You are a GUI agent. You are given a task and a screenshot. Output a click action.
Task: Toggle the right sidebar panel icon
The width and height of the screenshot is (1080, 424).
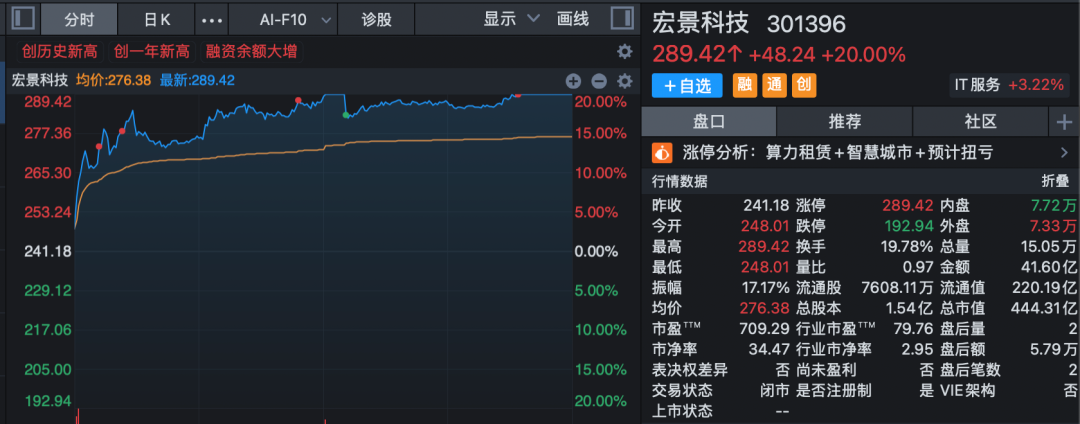pyautogui.click(x=622, y=19)
